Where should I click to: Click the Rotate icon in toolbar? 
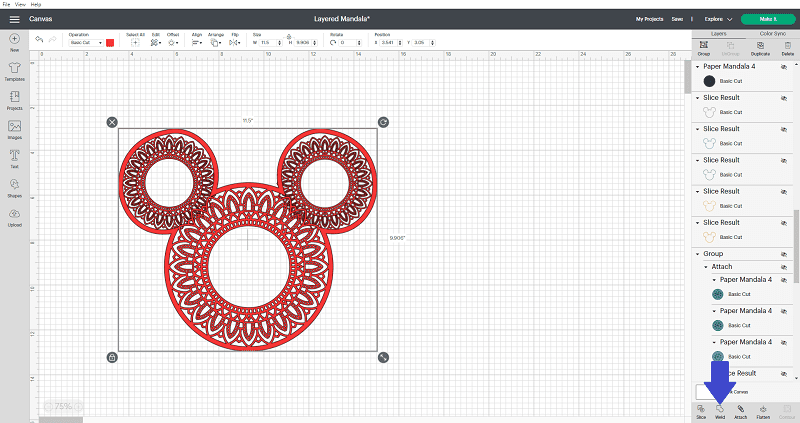tap(333, 43)
